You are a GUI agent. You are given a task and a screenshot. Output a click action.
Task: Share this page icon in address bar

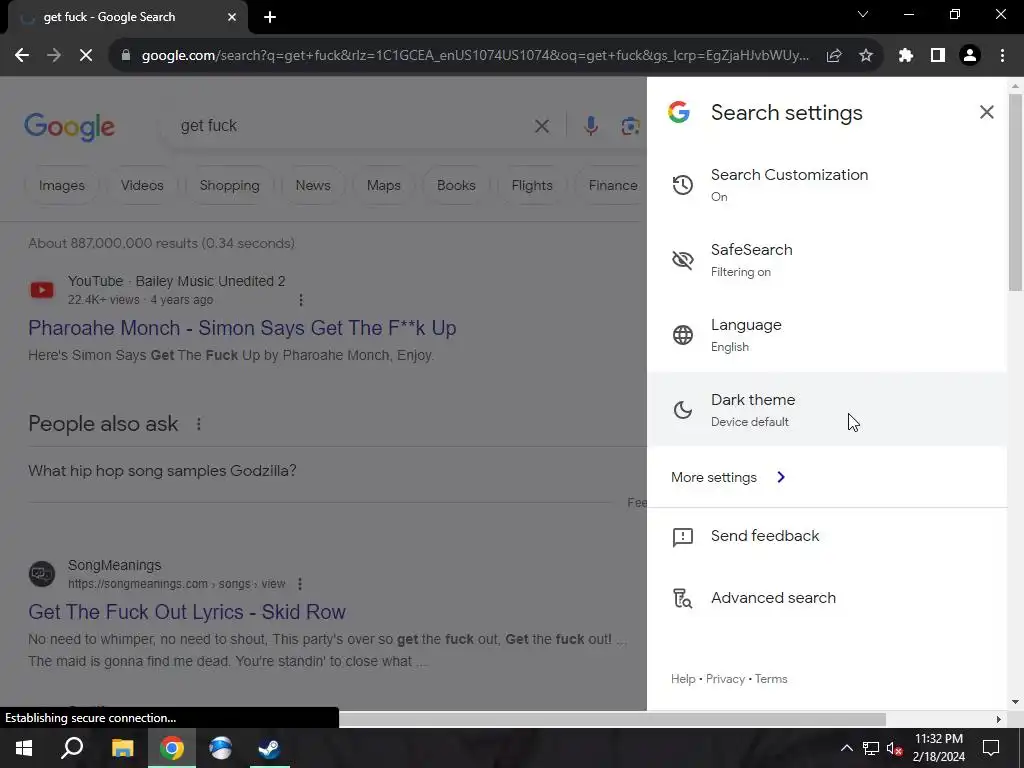(x=834, y=56)
